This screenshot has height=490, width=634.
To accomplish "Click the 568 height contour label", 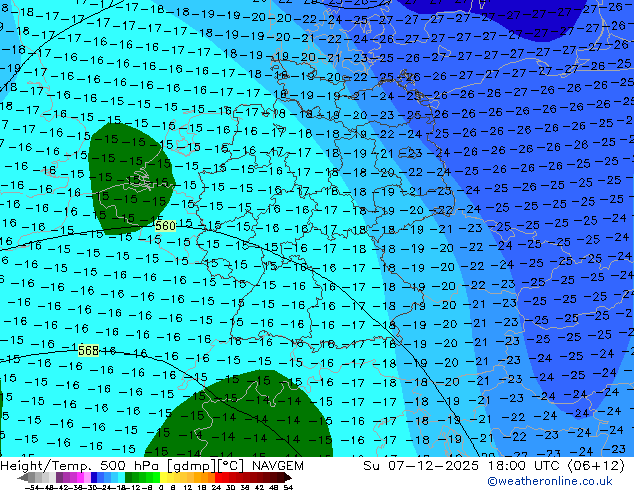I will coord(88,351).
